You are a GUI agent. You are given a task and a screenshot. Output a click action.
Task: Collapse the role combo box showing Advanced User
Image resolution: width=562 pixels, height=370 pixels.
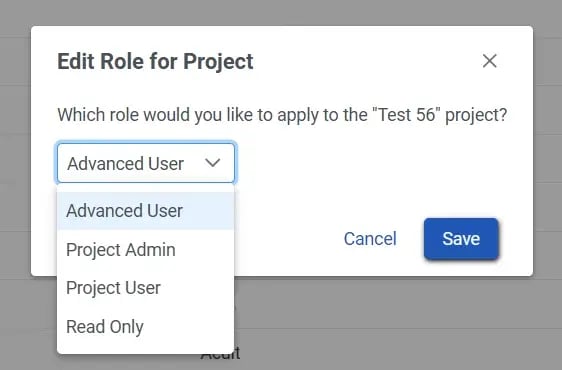pos(146,163)
